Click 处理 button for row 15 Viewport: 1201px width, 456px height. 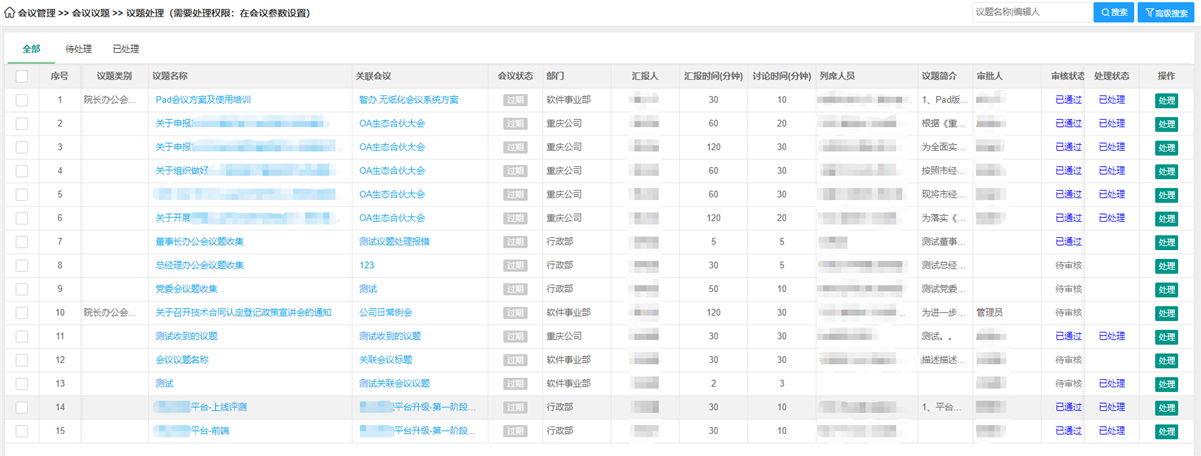(1166, 431)
